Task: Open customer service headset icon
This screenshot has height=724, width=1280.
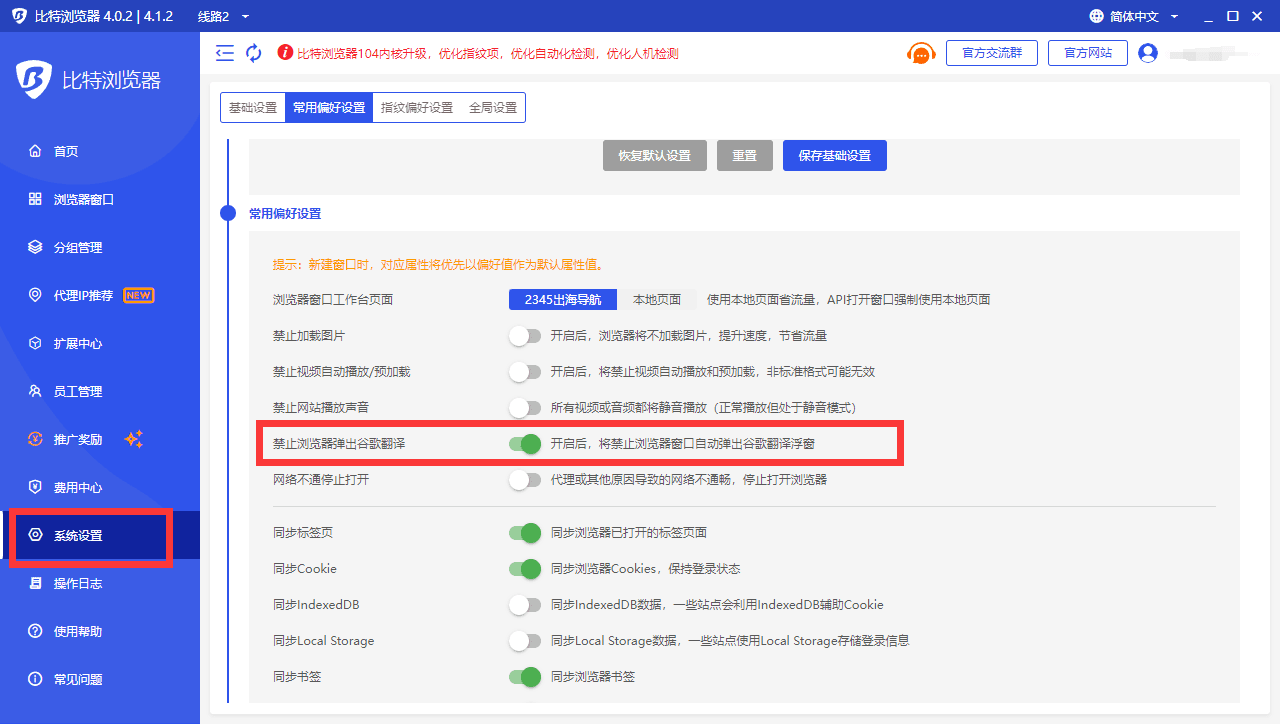Action: click(921, 53)
